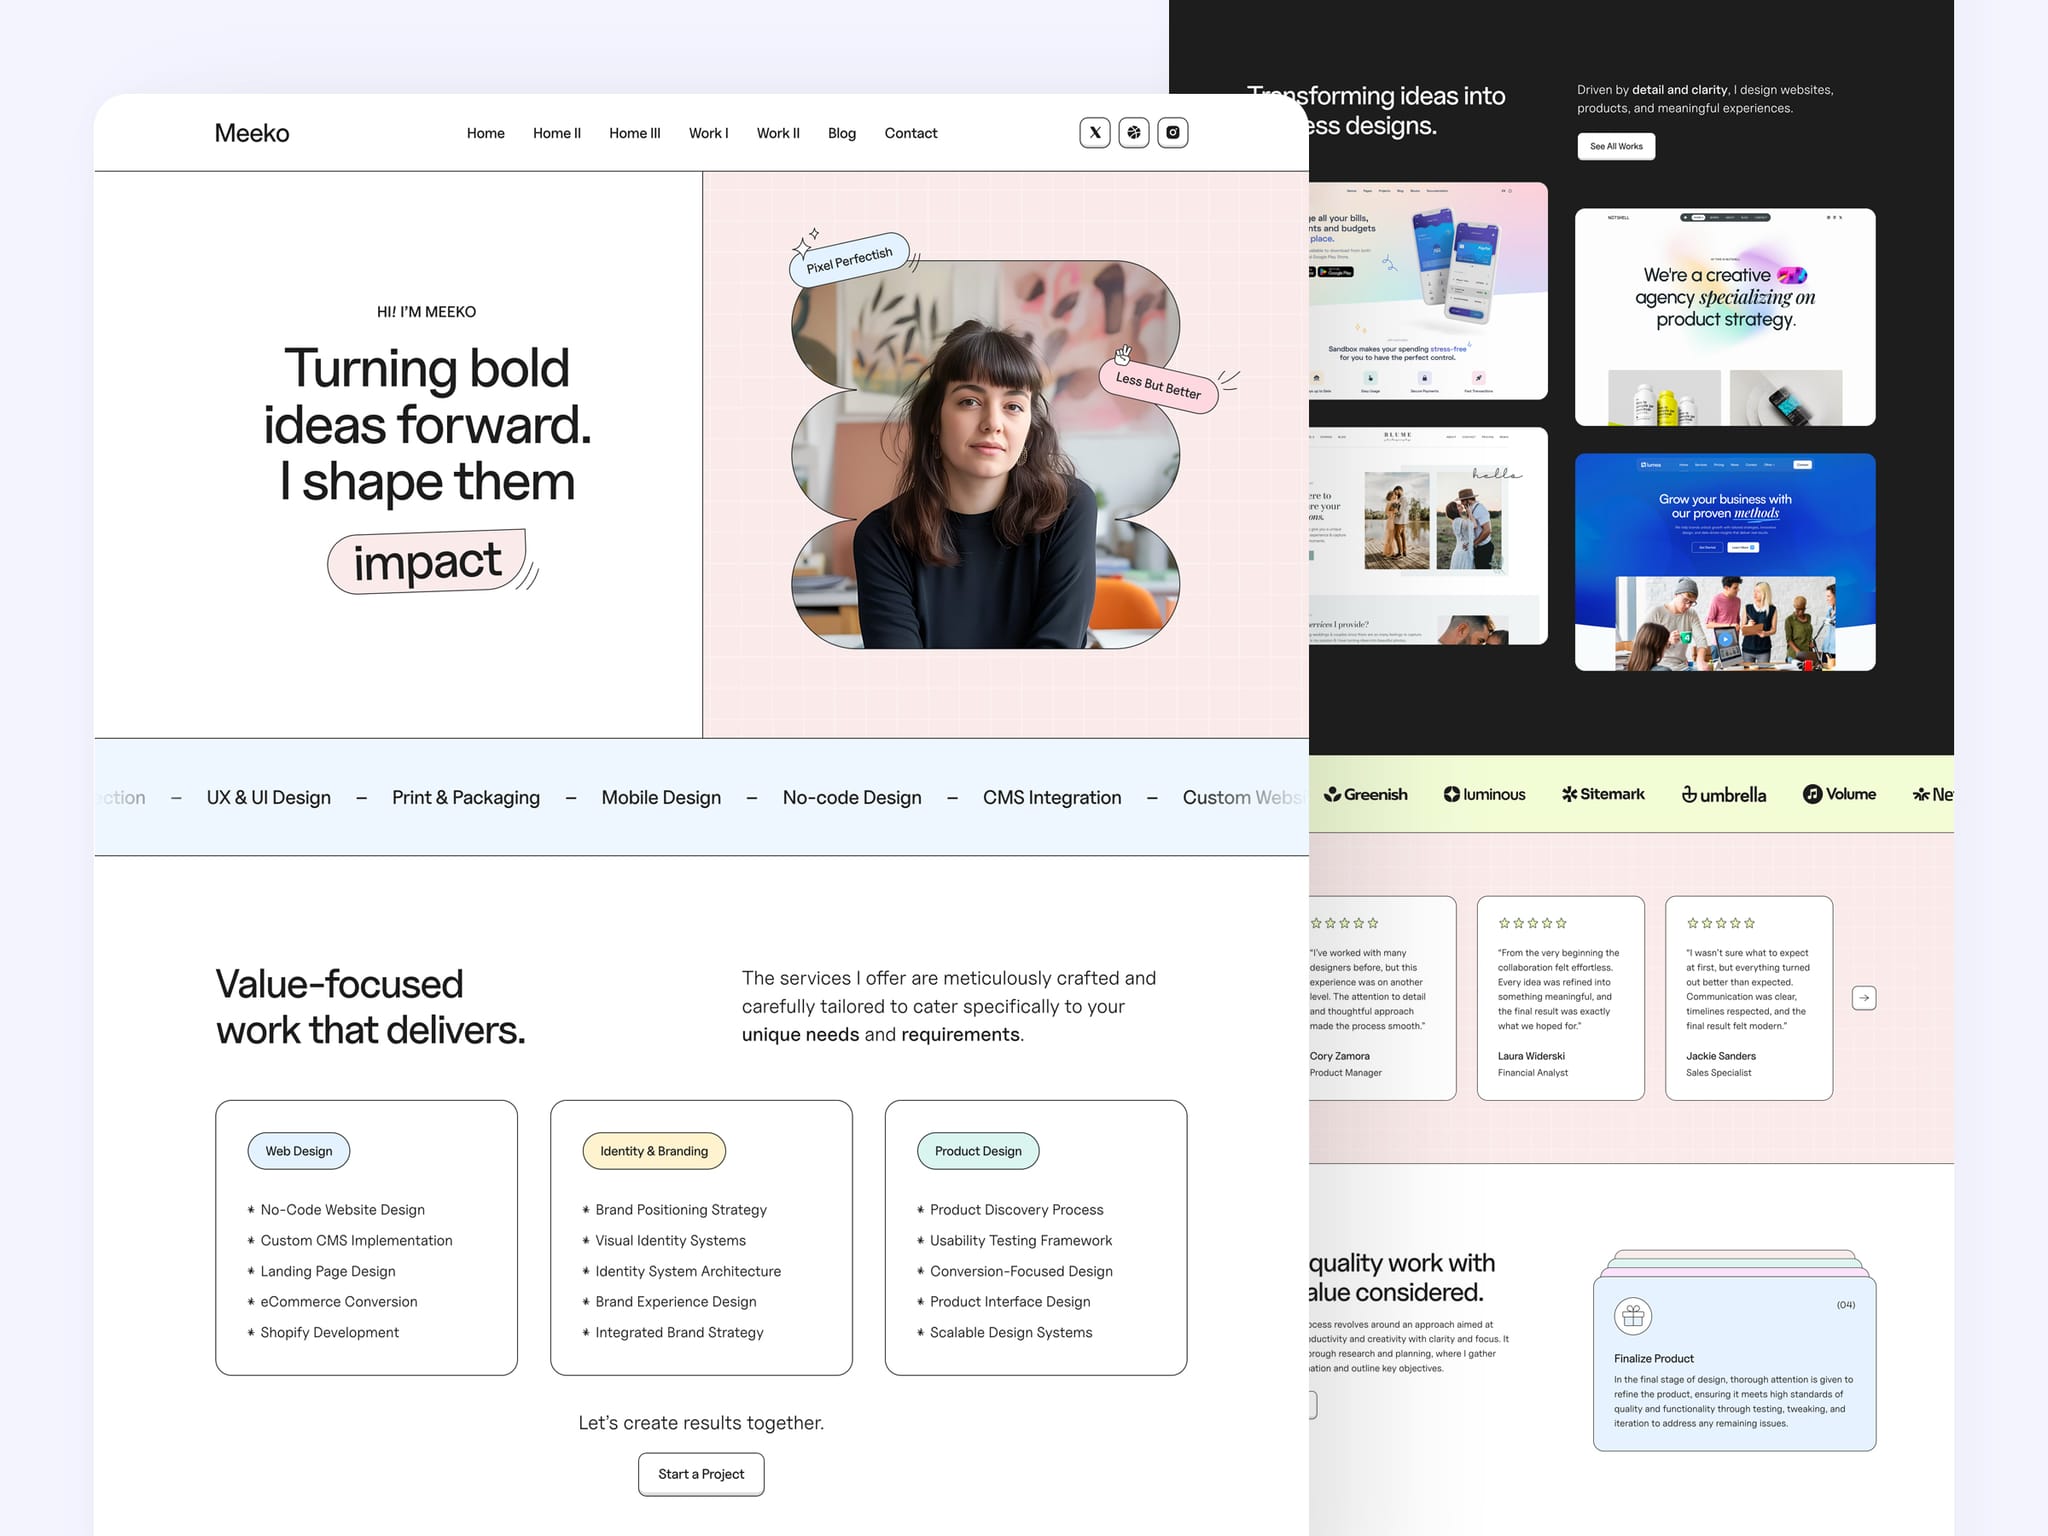Click 'No-code Design' in the marquee
Image resolution: width=2048 pixels, height=1536 pixels.
[x=852, y=797]
